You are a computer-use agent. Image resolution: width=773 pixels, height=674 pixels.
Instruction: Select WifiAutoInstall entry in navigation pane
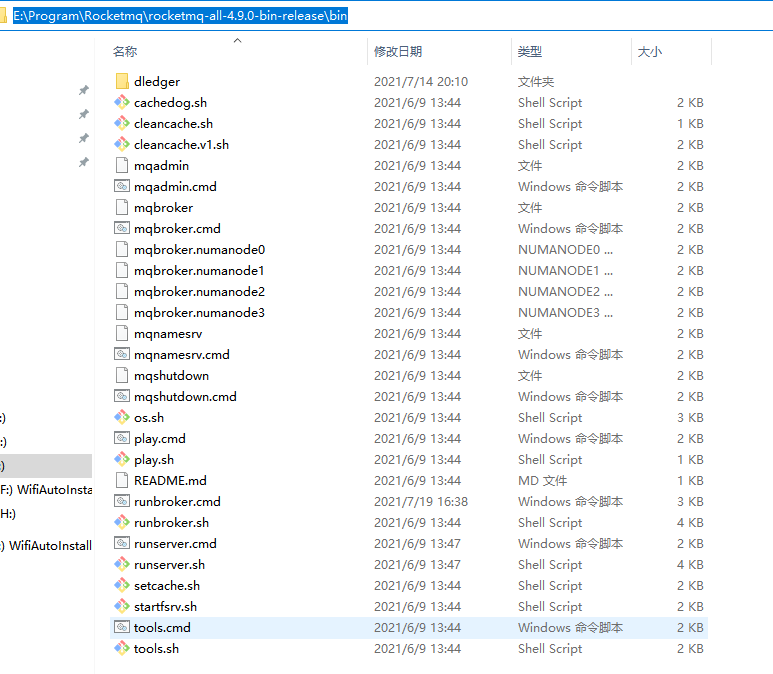(x=46, y=545)
